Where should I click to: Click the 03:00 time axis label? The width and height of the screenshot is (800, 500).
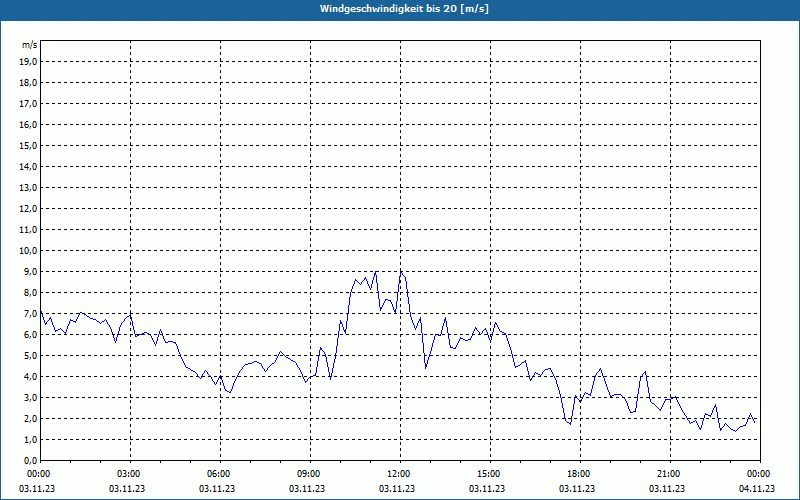[131, 474]
